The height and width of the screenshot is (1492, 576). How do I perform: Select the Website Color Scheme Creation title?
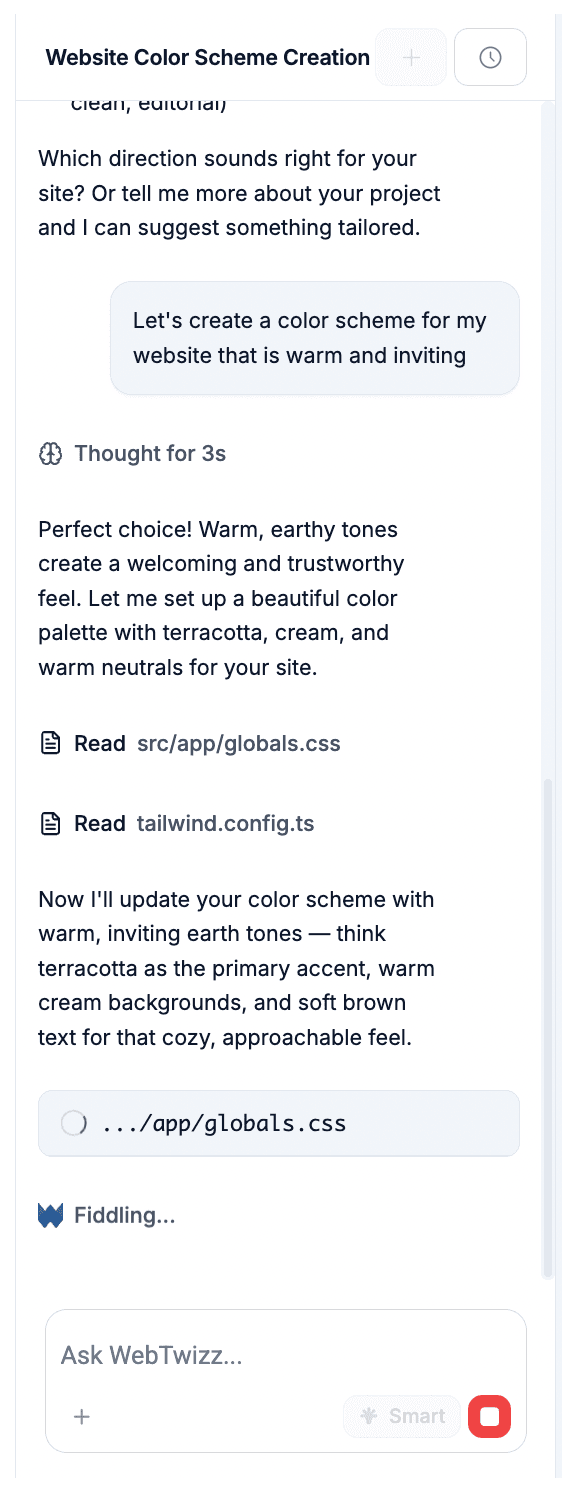[207, 57]
